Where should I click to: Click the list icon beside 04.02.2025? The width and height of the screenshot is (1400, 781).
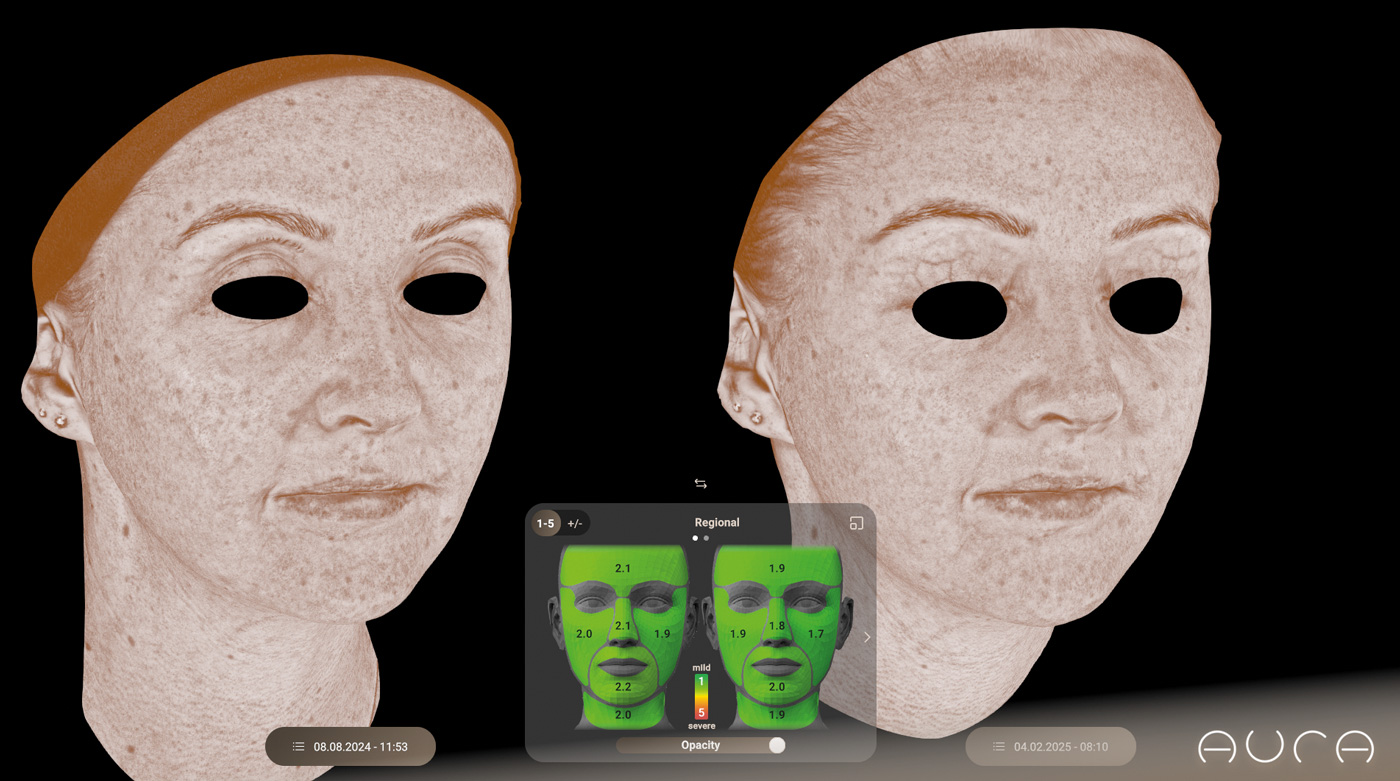[x=998, y=747]
